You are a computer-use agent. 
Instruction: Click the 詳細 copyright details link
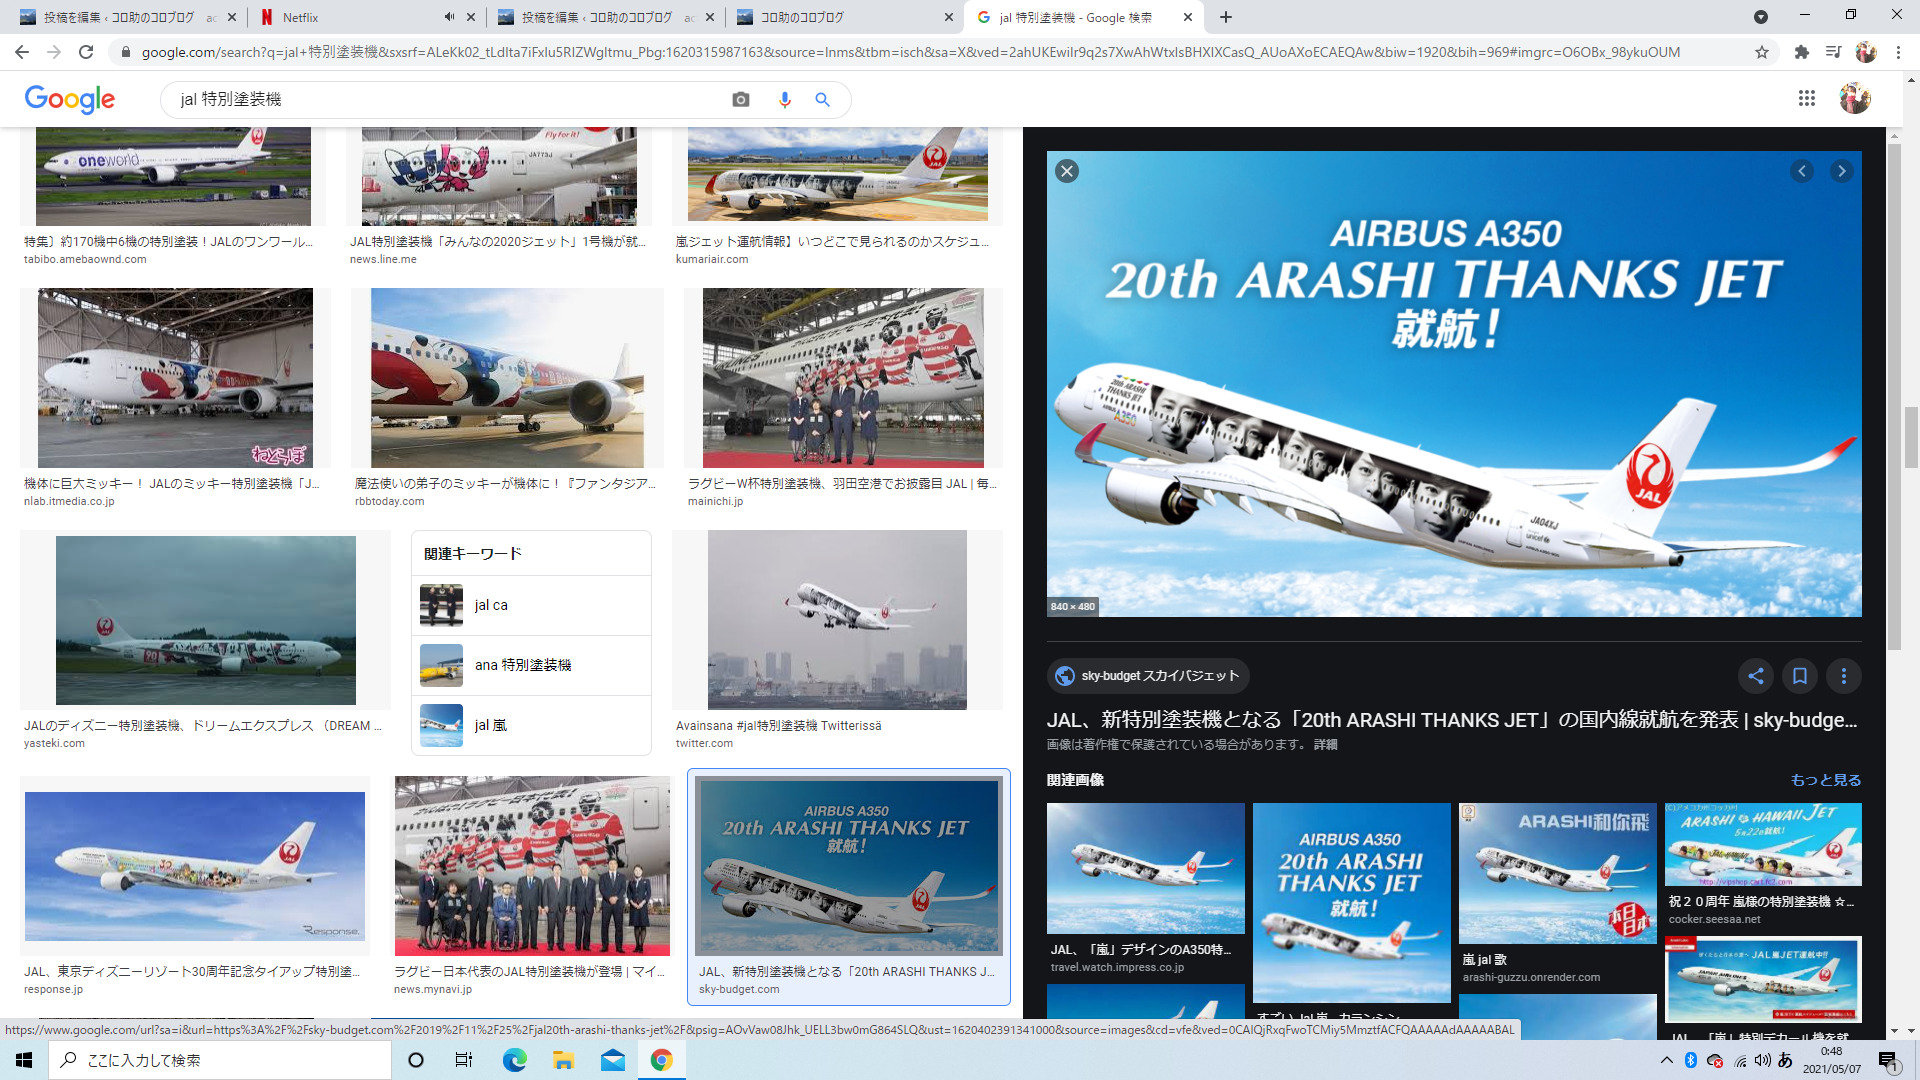pyautogui.click(x=1326, y=745)
